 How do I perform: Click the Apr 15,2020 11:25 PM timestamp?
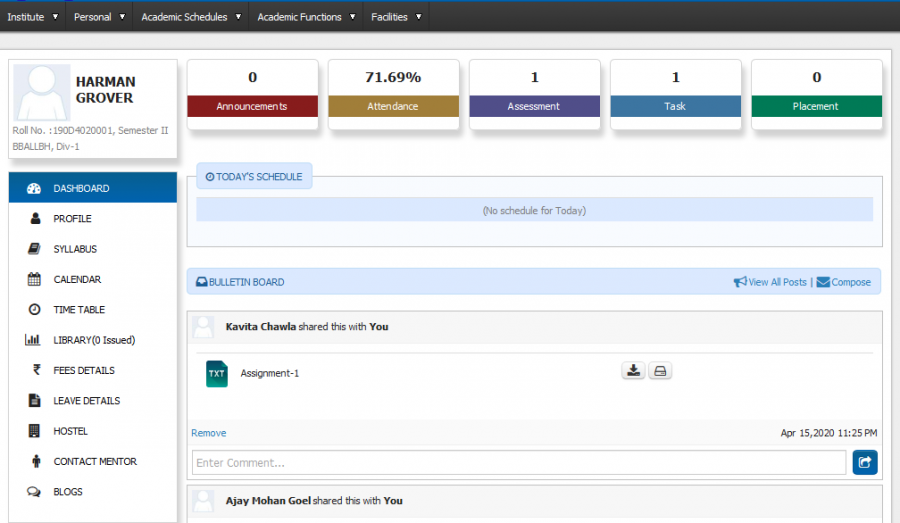pyautogui.click(x=828, y=433)
